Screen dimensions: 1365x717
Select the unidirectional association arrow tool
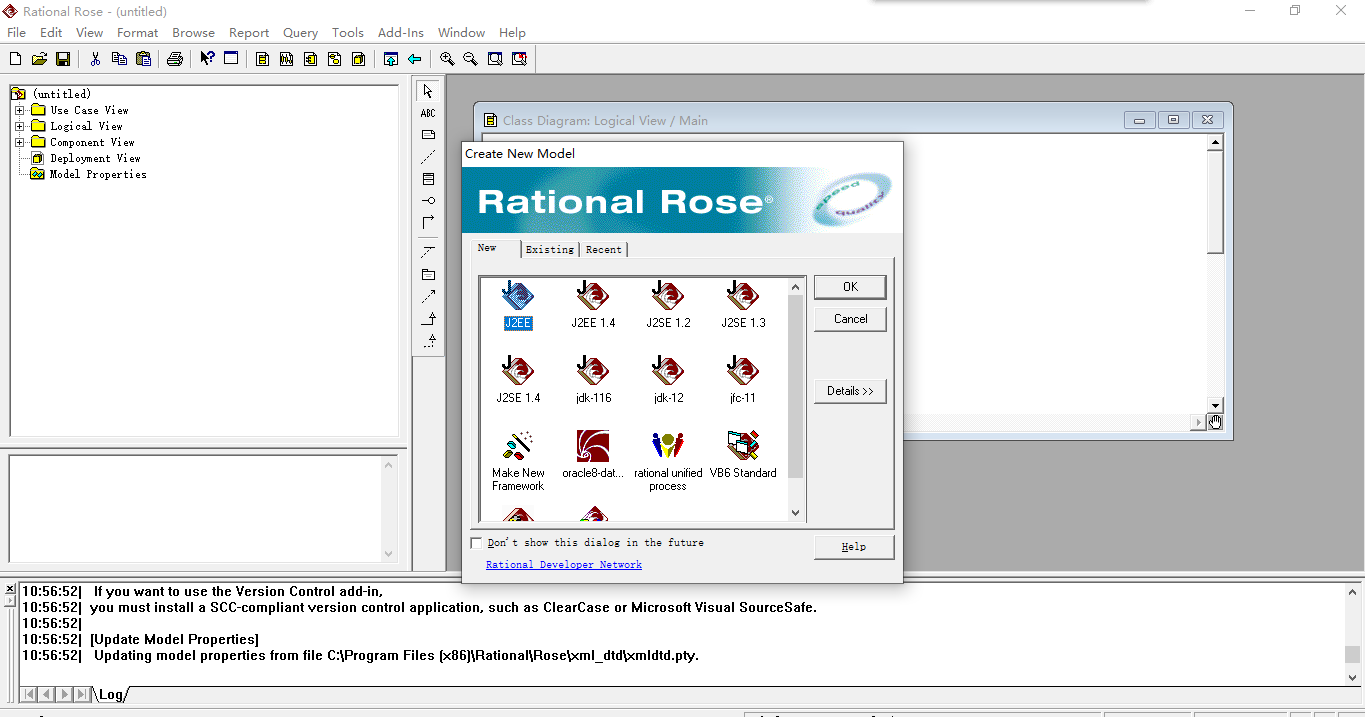coord(428,222)
